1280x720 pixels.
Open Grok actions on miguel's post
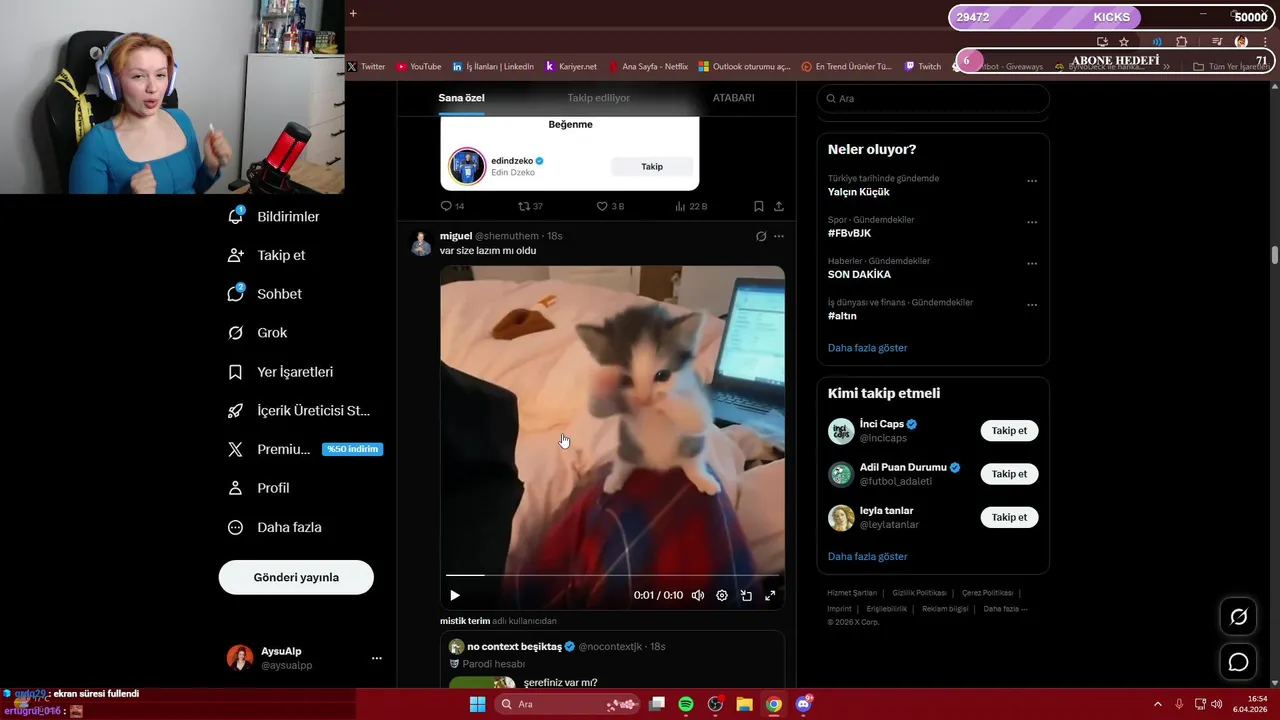pos(761,236)
